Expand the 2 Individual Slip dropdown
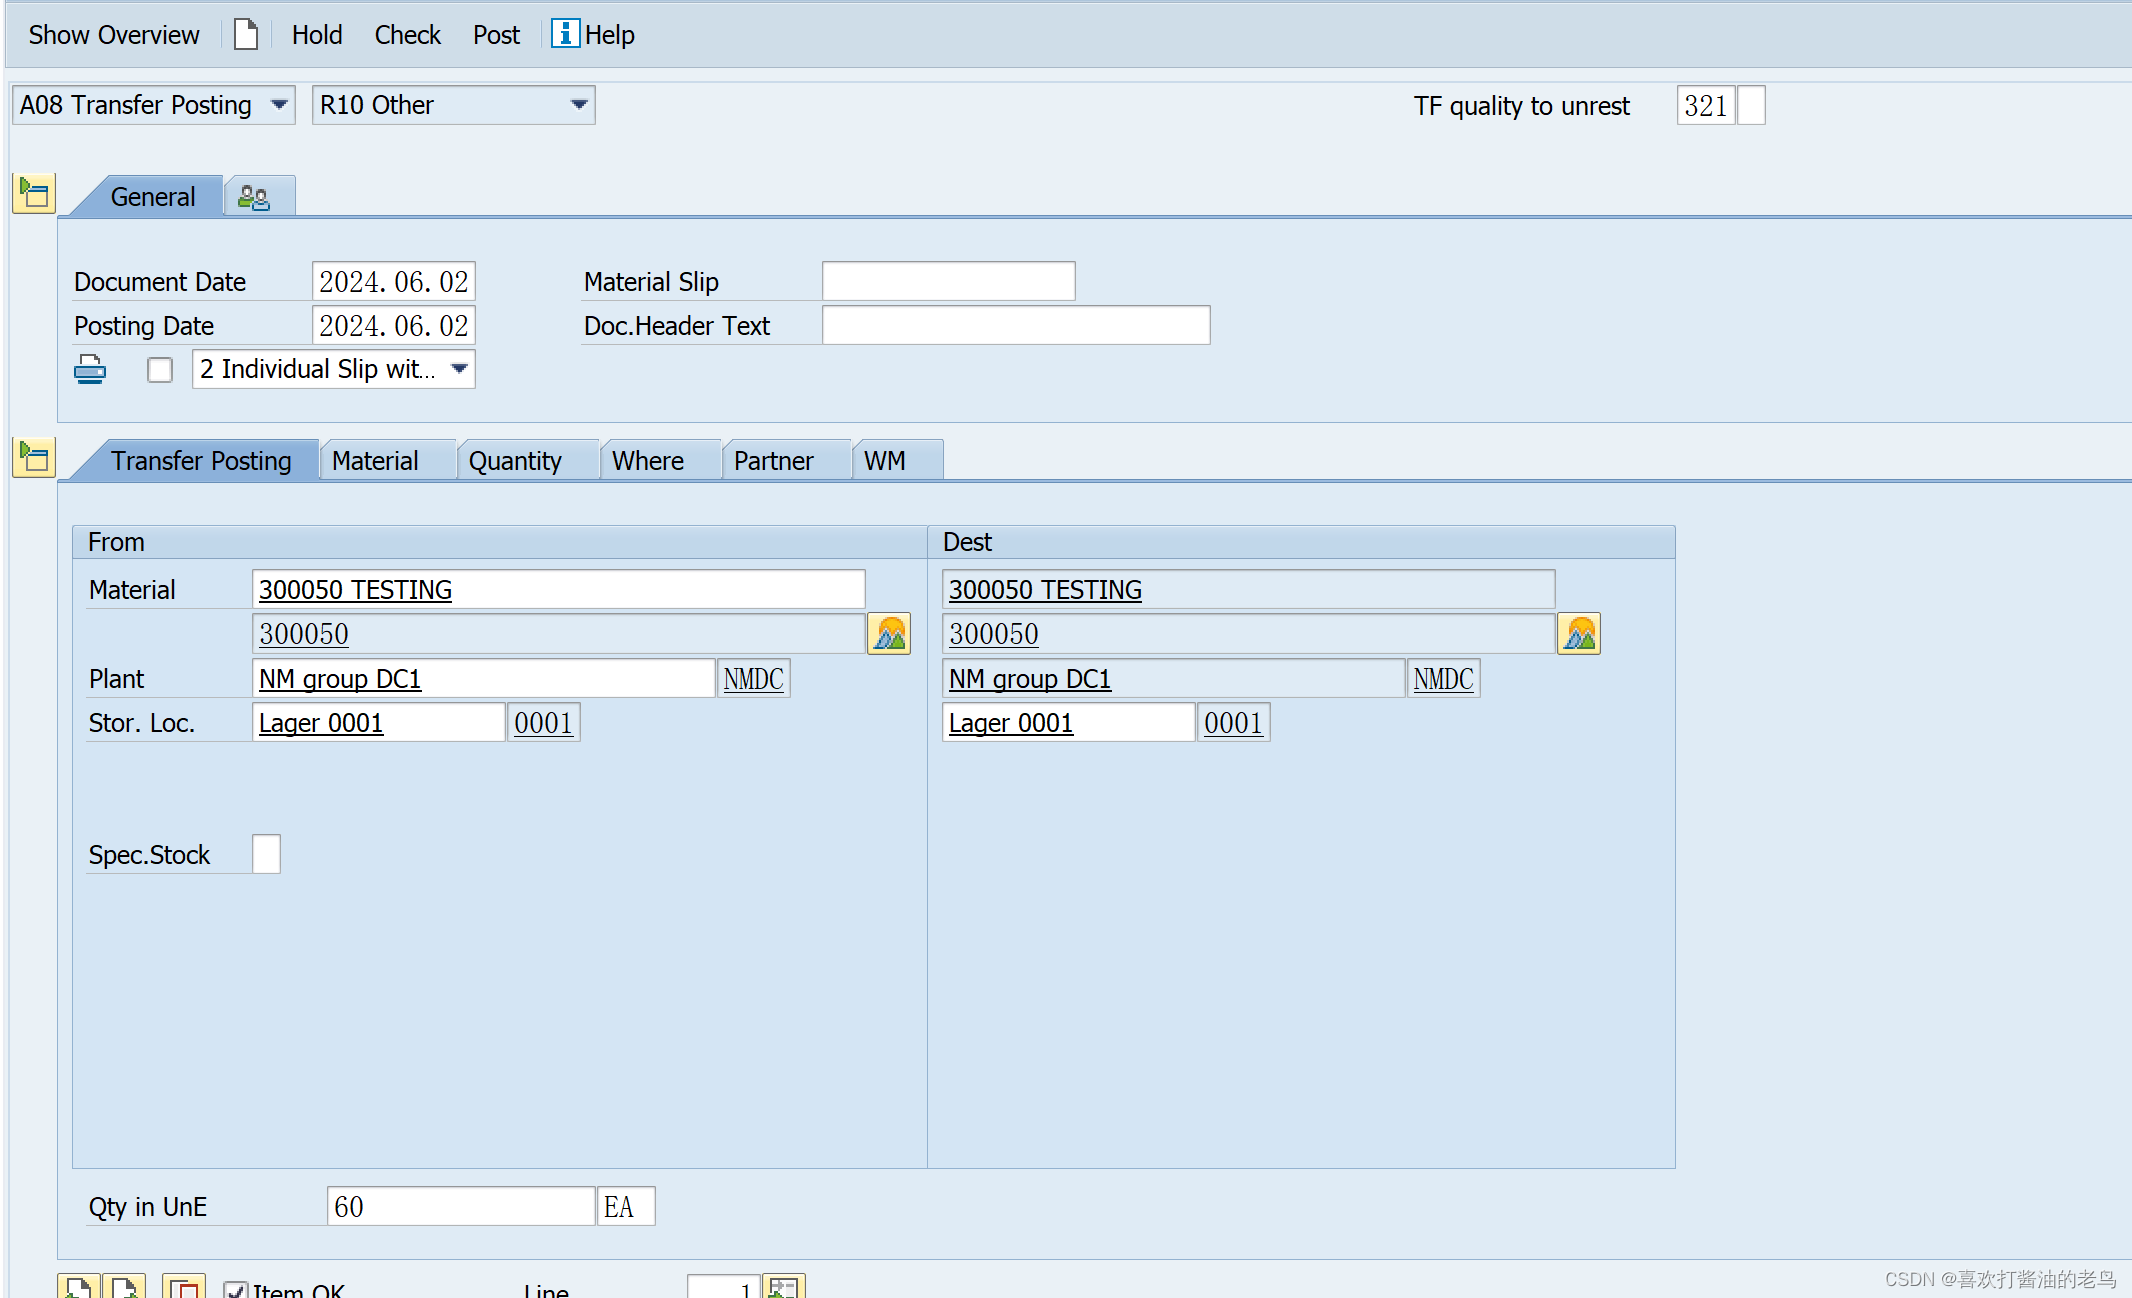This screenshot has width=2132, height=1298. pos(459,368)
